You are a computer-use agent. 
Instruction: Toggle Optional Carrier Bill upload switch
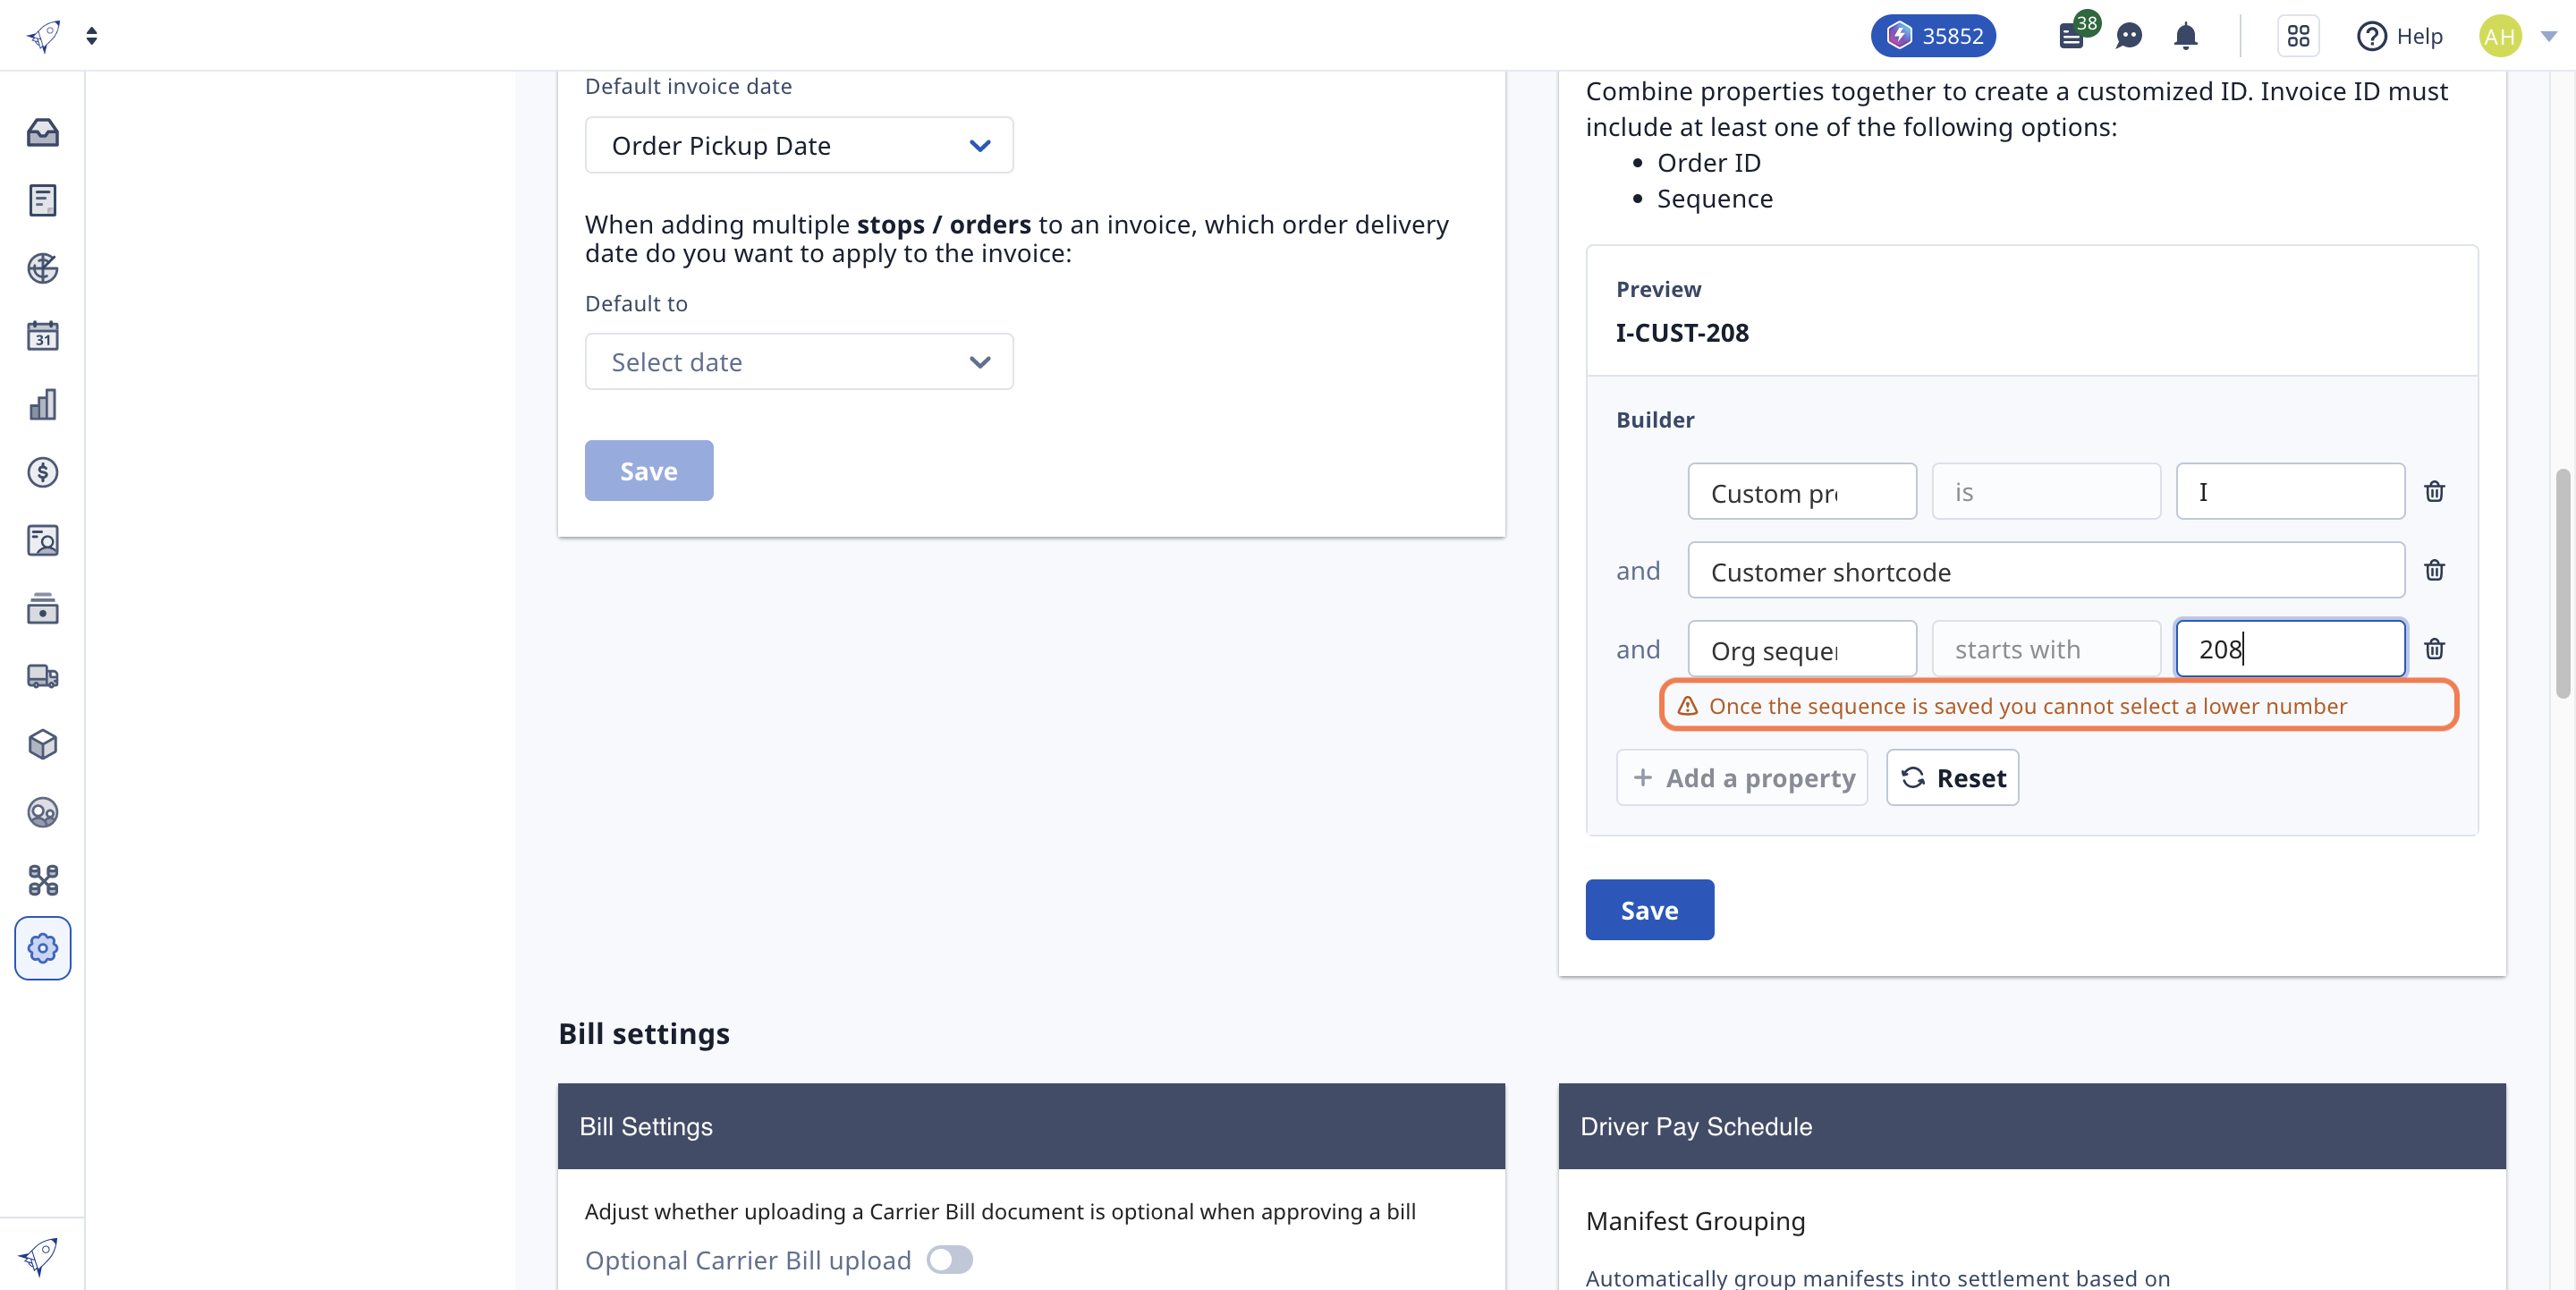click(x=949, y=1260)
